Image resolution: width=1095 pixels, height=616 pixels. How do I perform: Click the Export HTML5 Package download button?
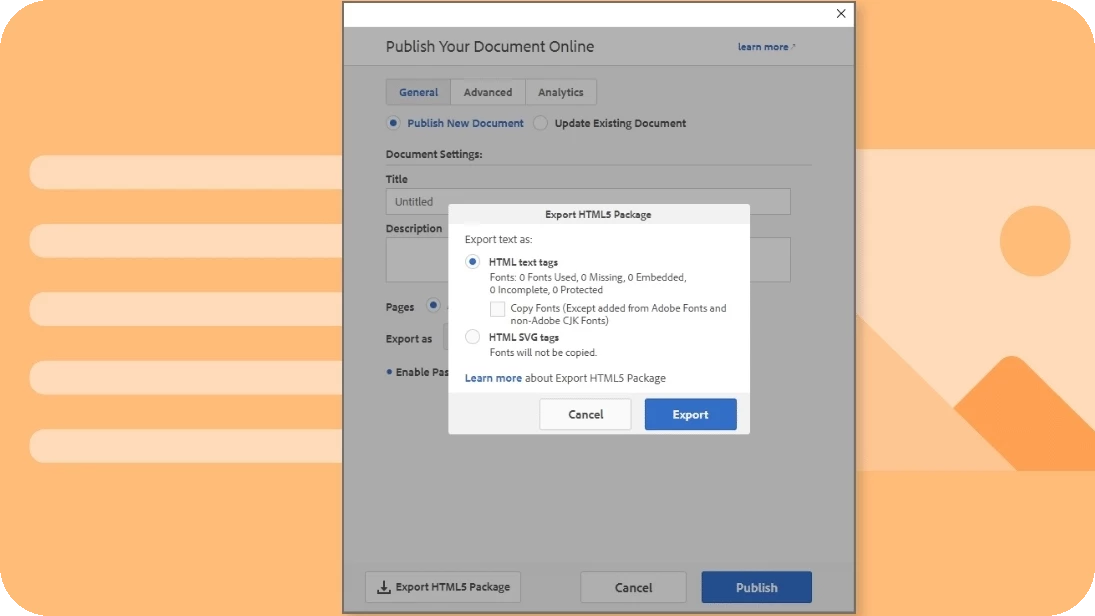[443, 587]
